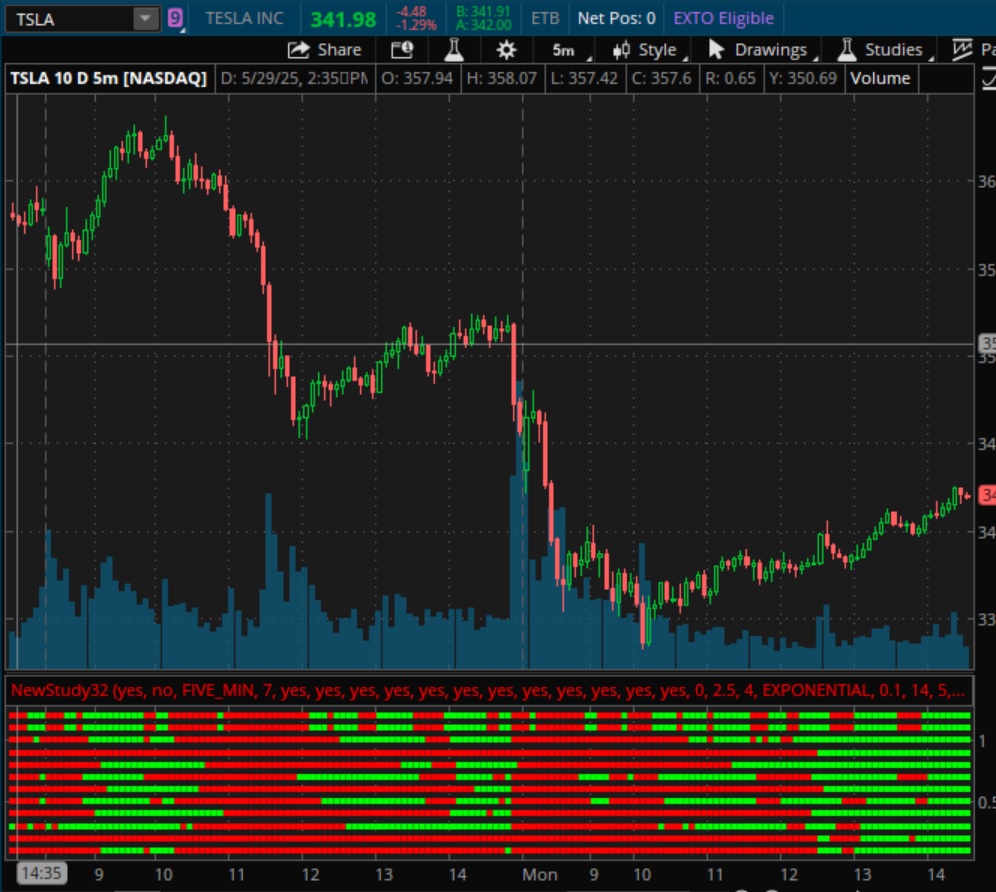This screenshot has width=996, height=892.
Task: Click the EXTO Eligible label
Action: [723, 18]
